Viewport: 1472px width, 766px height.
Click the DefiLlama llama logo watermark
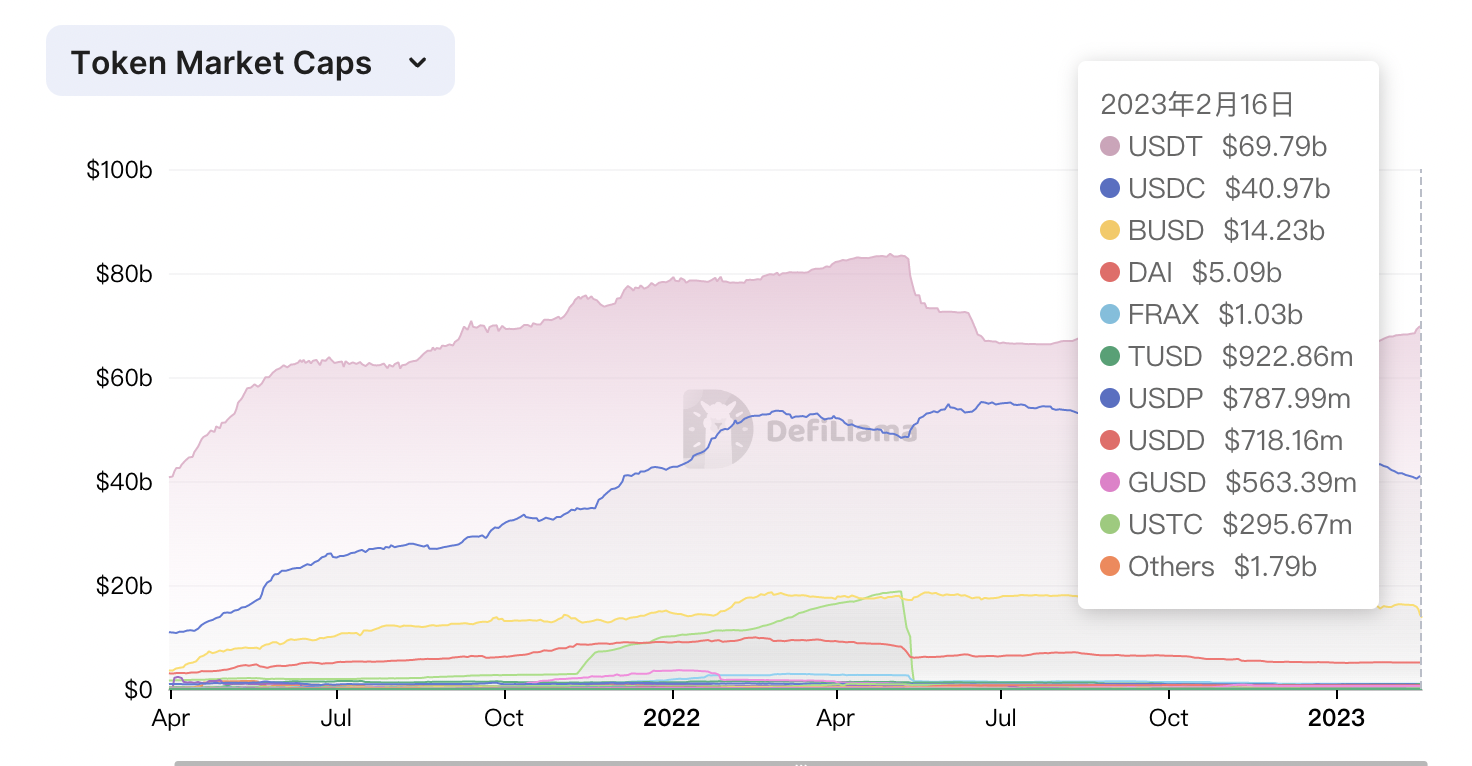[717, 429]
